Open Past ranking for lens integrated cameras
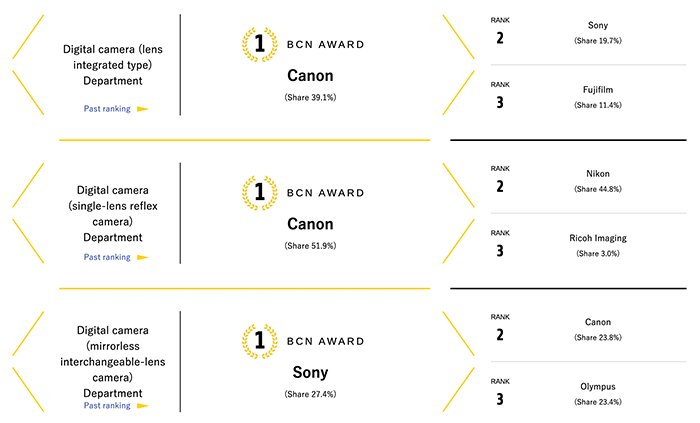 point(107,108)
